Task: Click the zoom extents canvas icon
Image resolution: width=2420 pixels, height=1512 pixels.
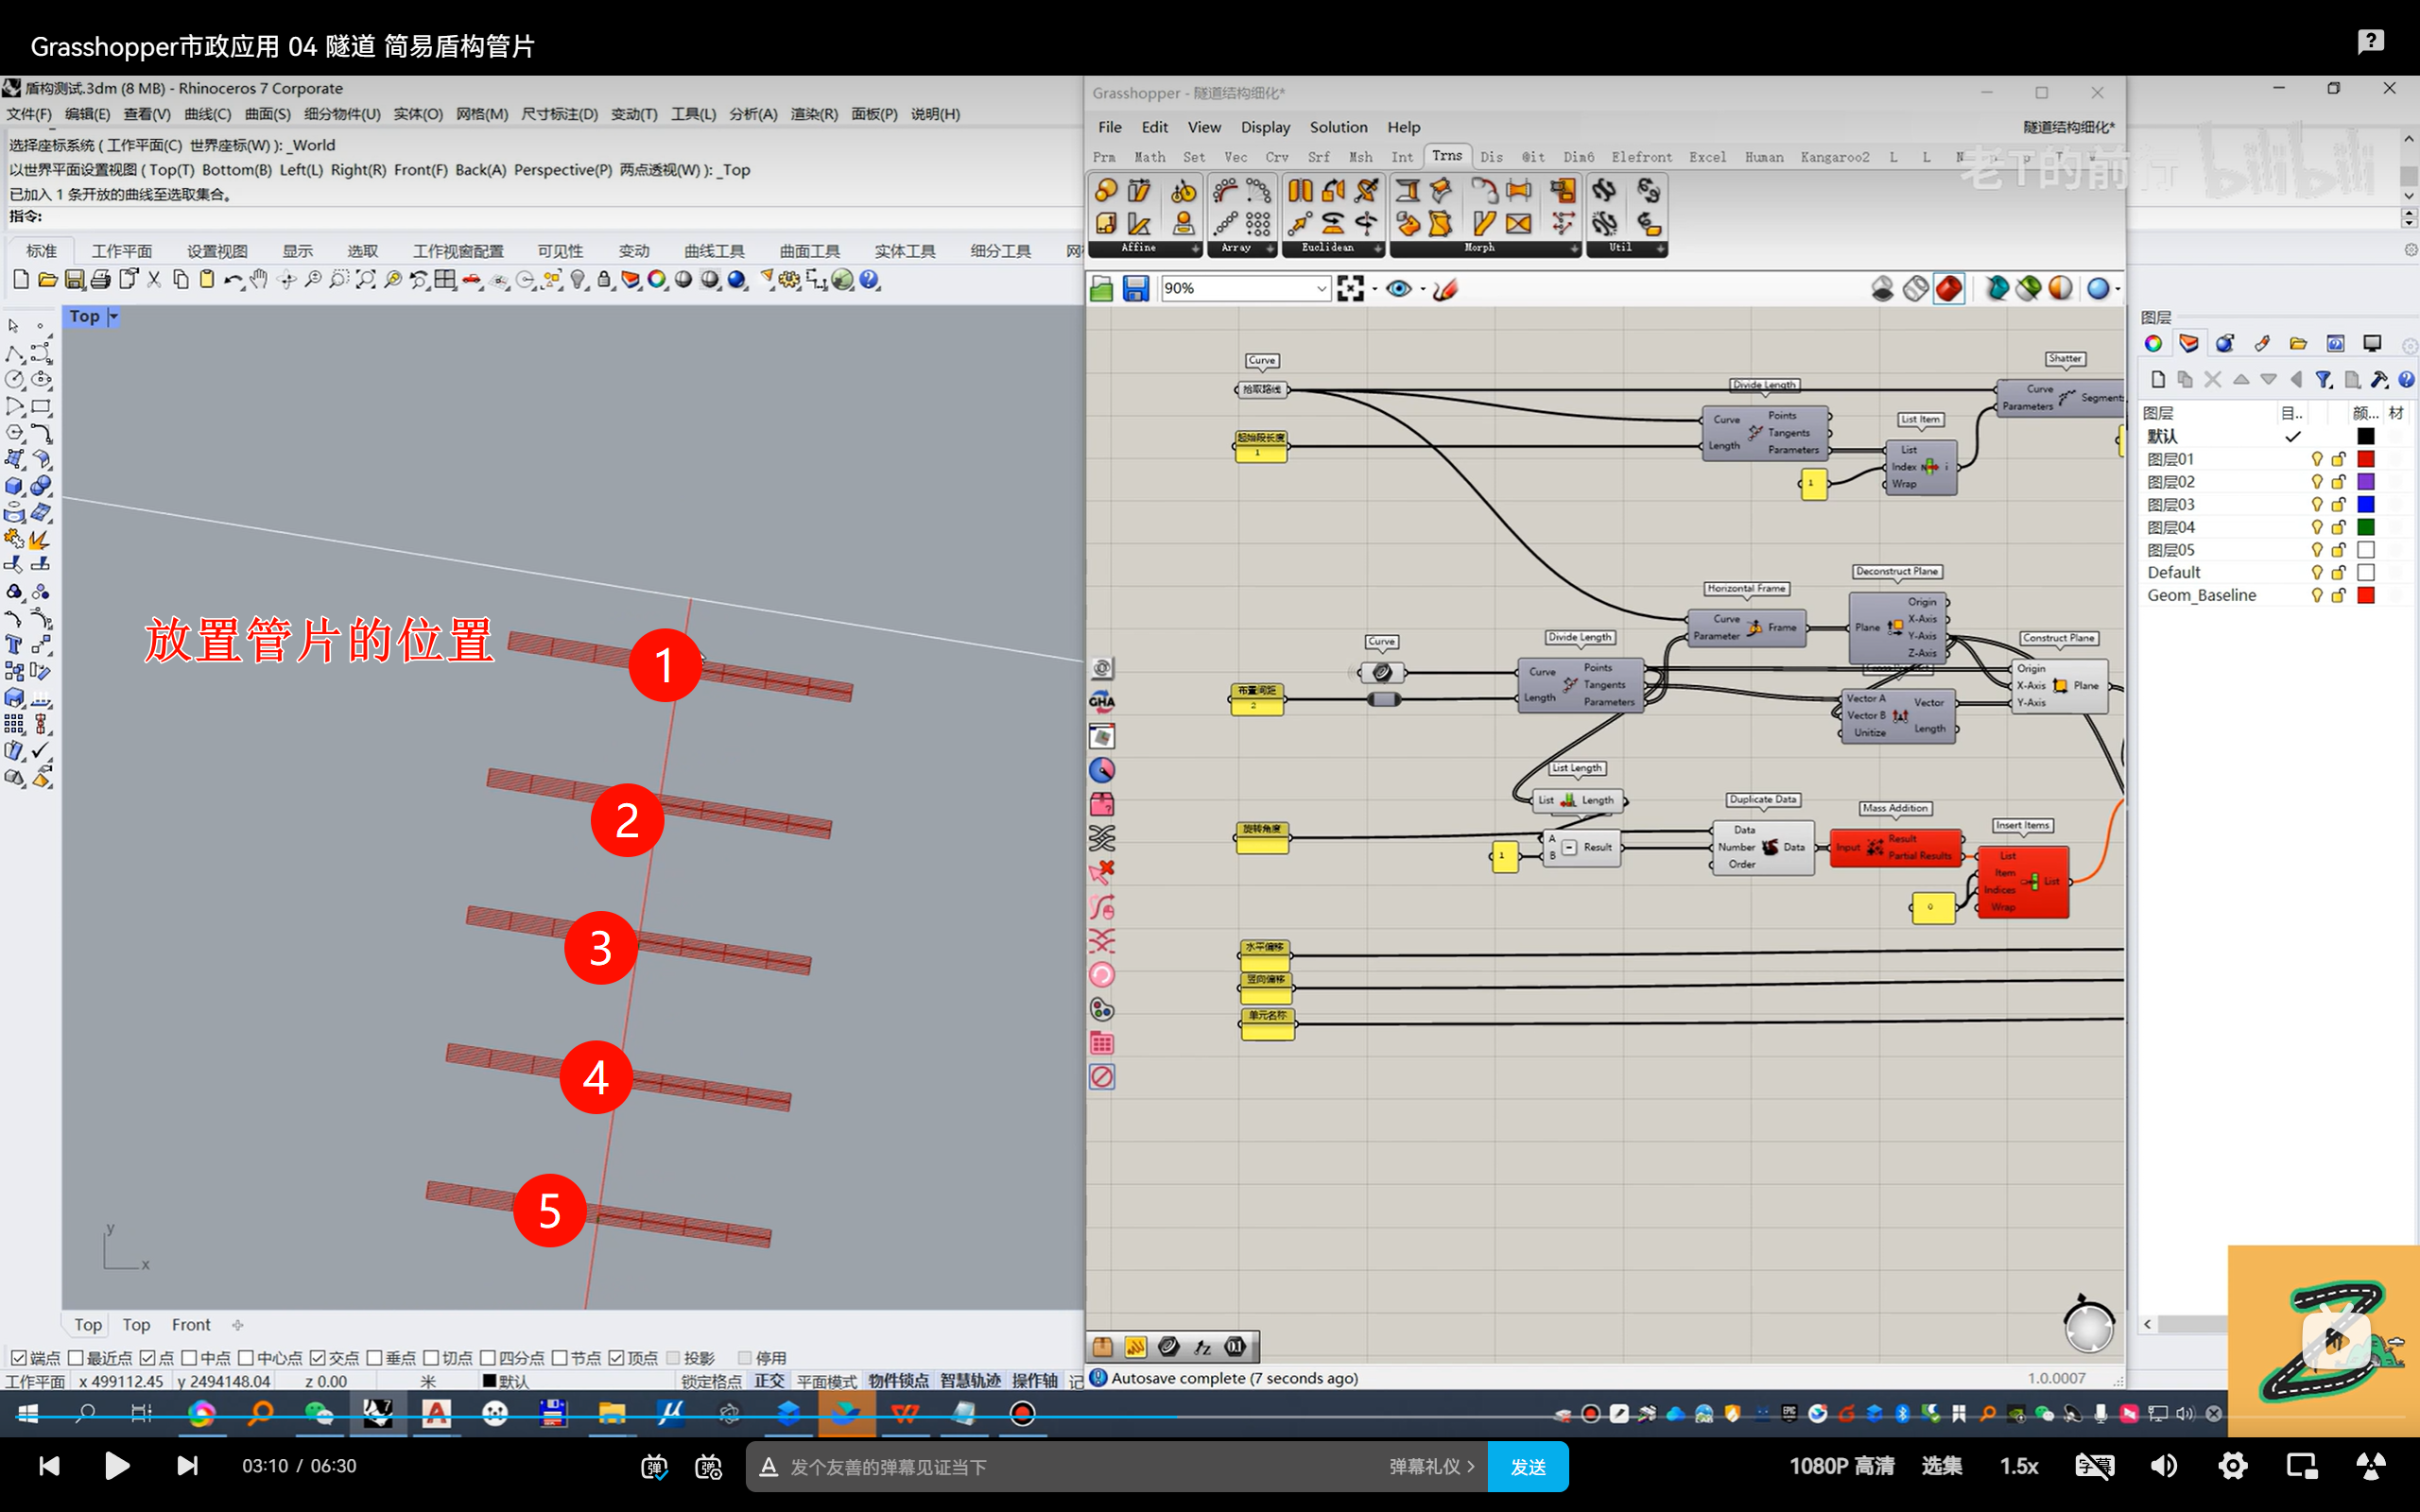Action: pos(1351,289)
